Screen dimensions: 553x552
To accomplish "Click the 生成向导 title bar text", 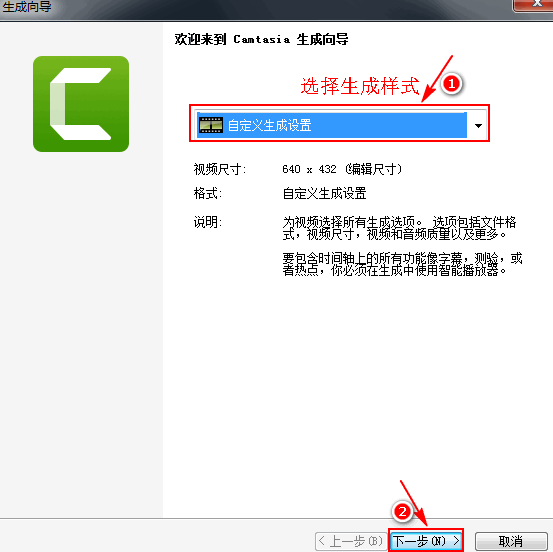I will [x=27, y=7].
